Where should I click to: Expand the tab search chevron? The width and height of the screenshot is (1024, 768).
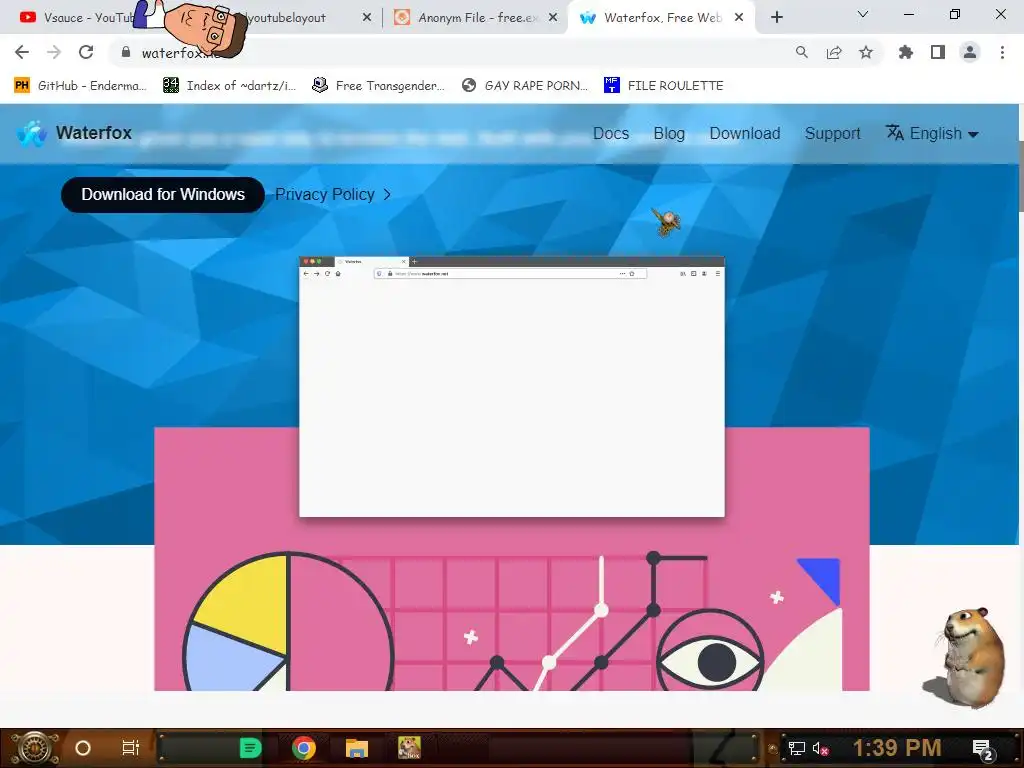click(x=863, y=14)
